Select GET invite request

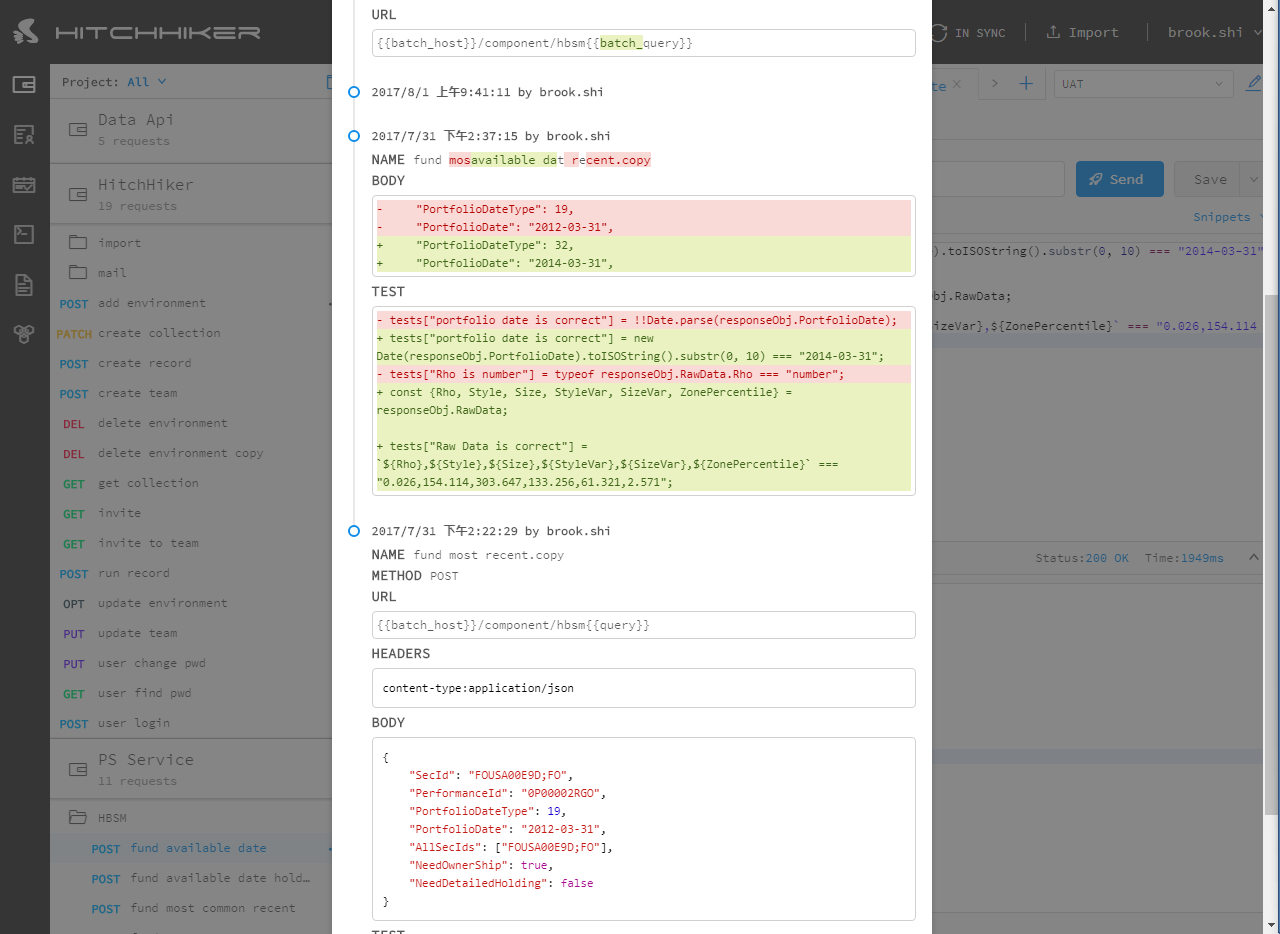(x=190, y=513)
